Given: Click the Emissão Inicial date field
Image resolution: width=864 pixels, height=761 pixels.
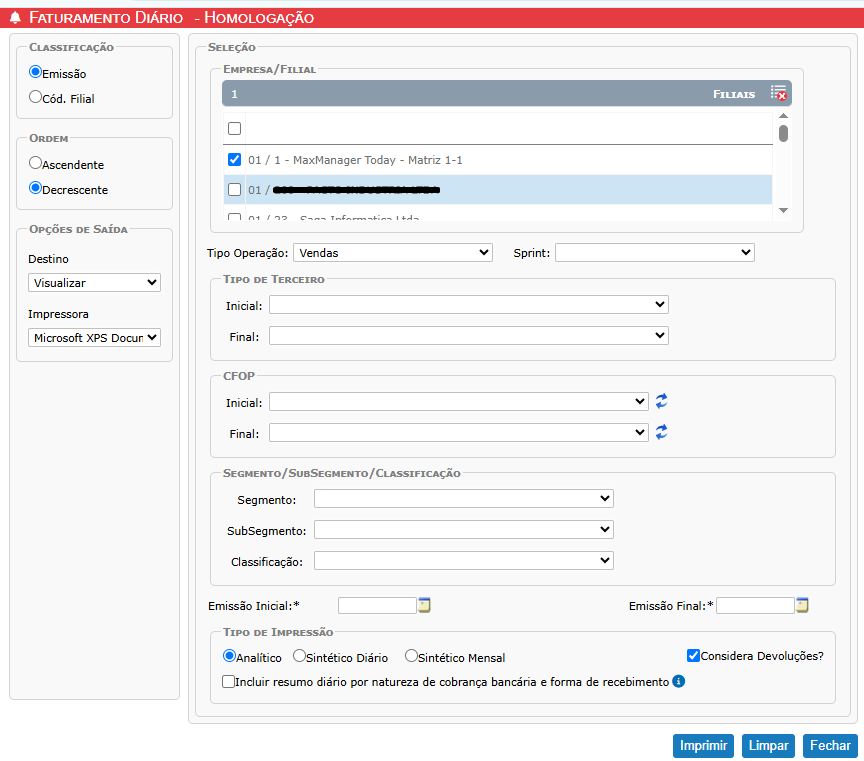Looking at the screenshot, I should 376,605.
